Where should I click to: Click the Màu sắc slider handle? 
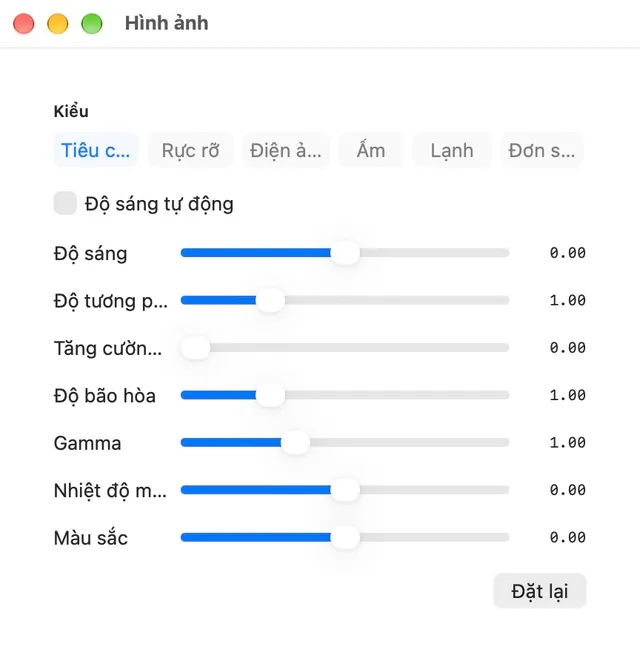coord(345,537)
